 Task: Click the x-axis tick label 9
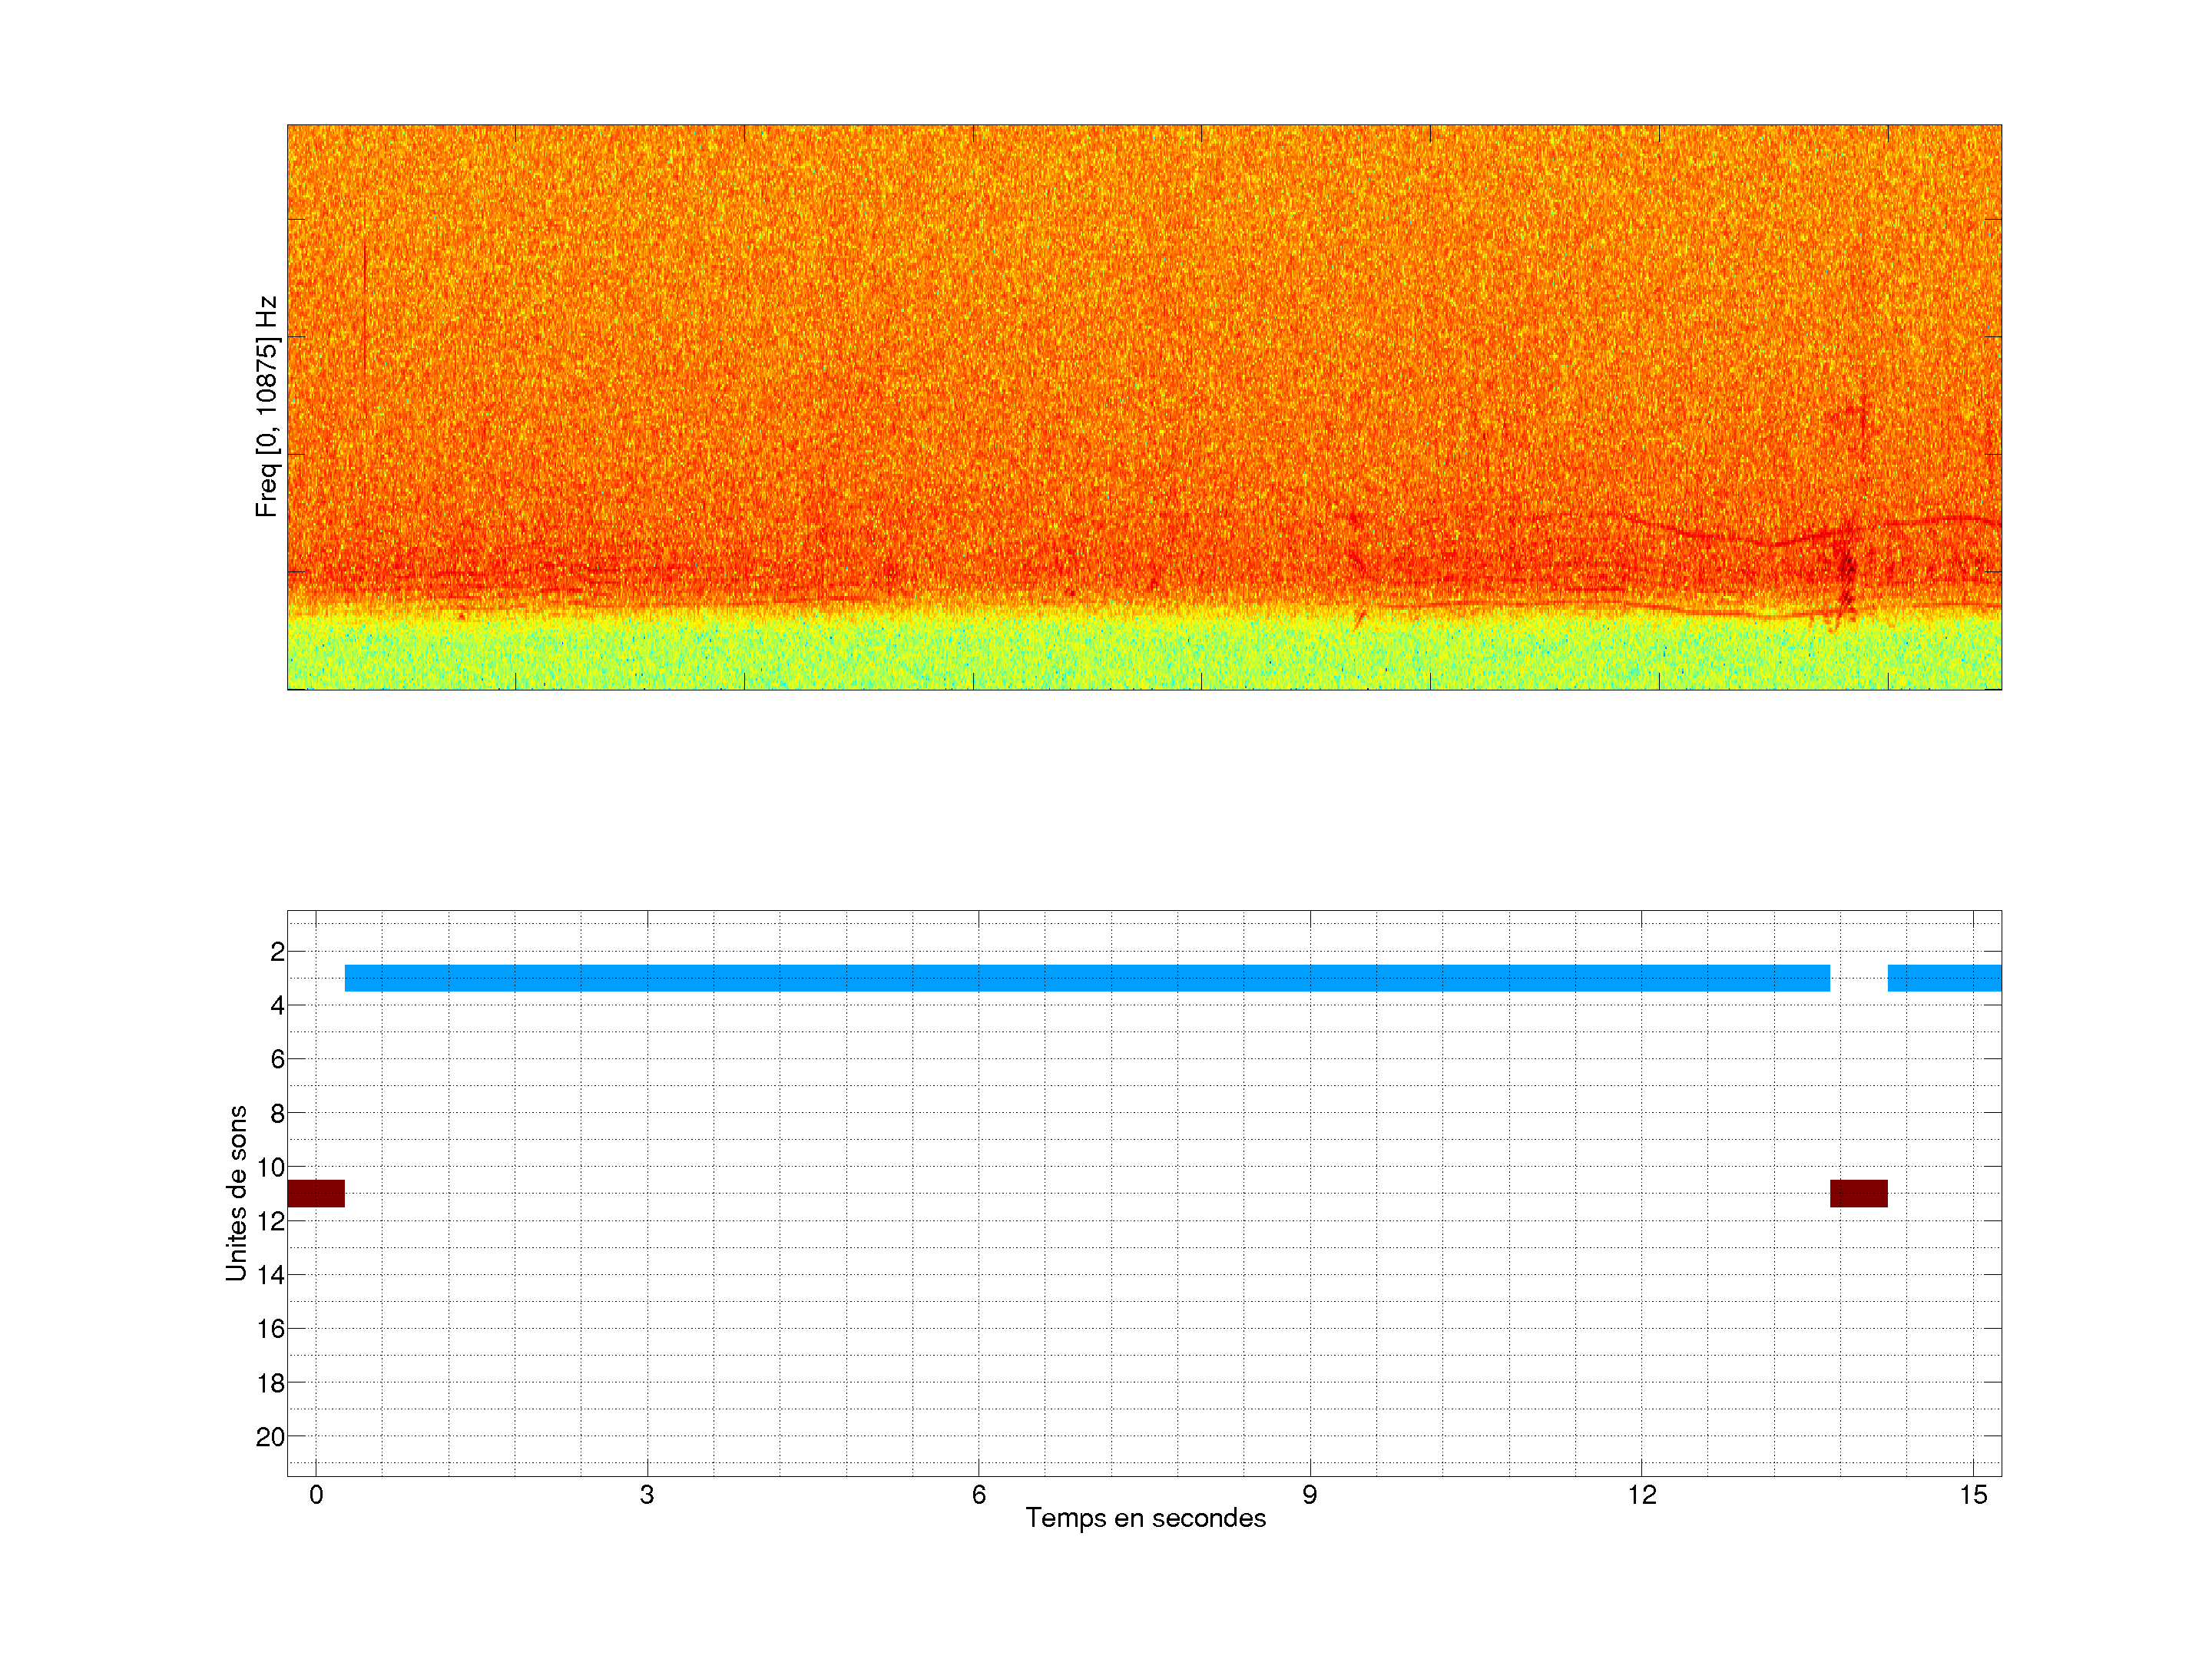coord(1309,1495)
